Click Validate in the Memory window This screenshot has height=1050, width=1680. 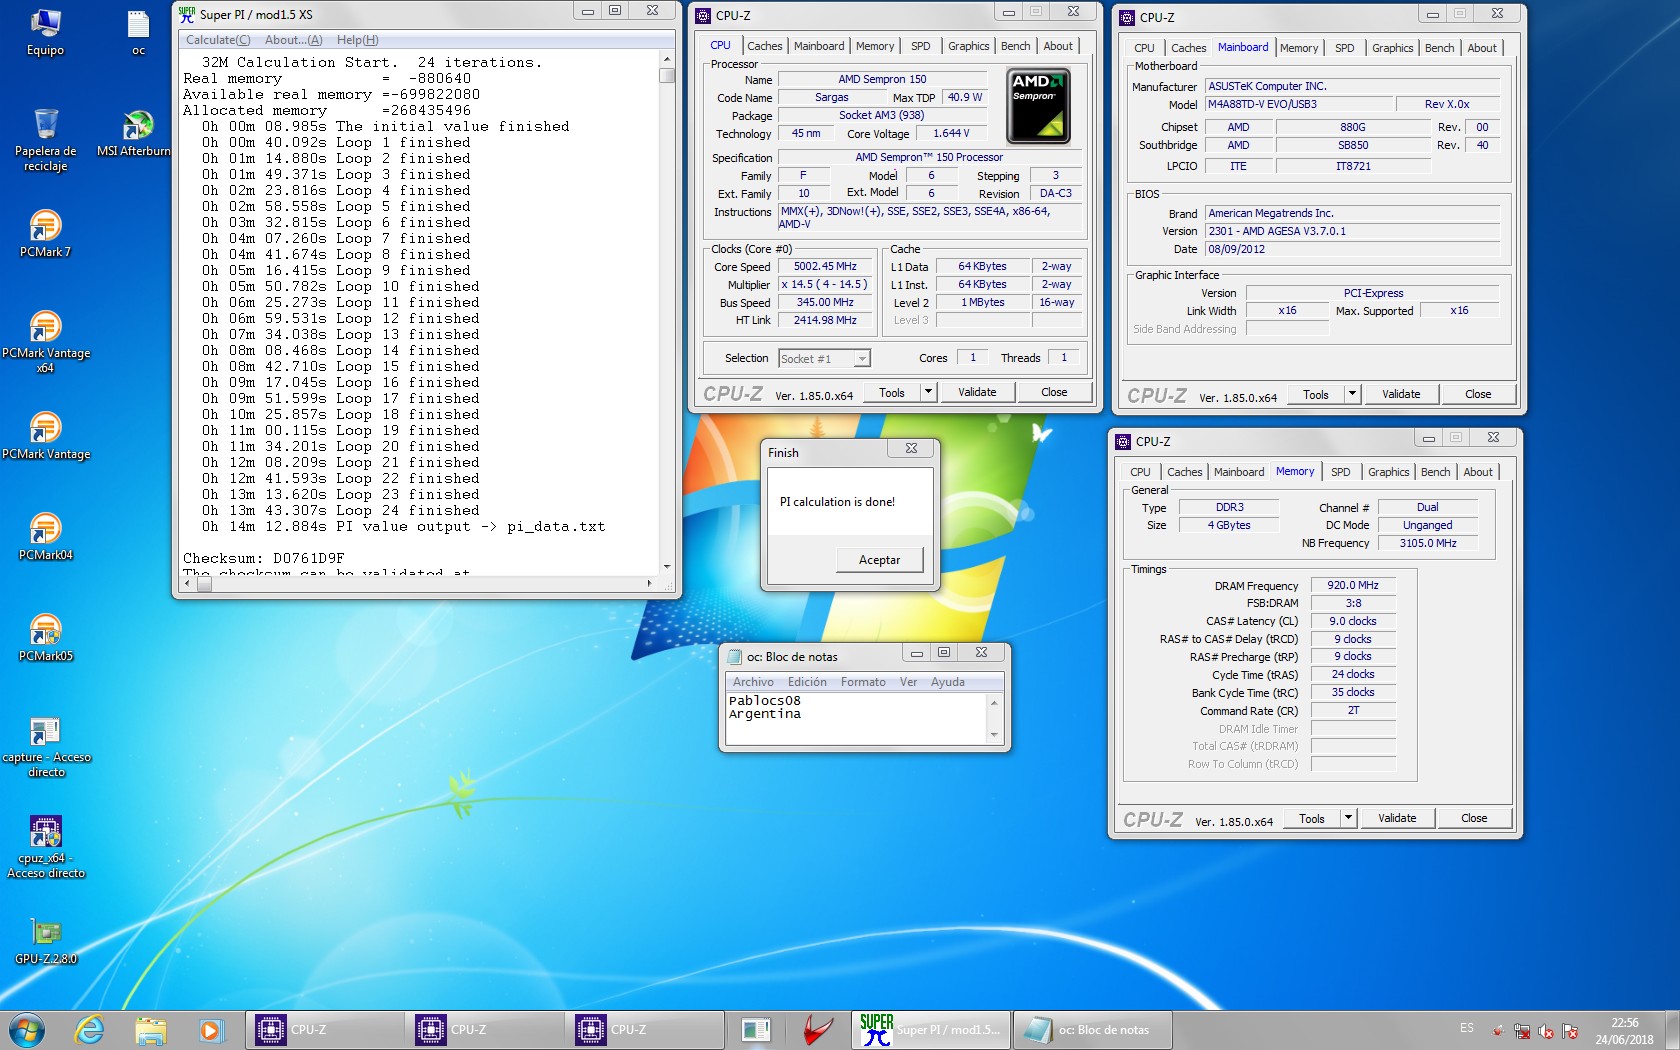point(1397,818)
